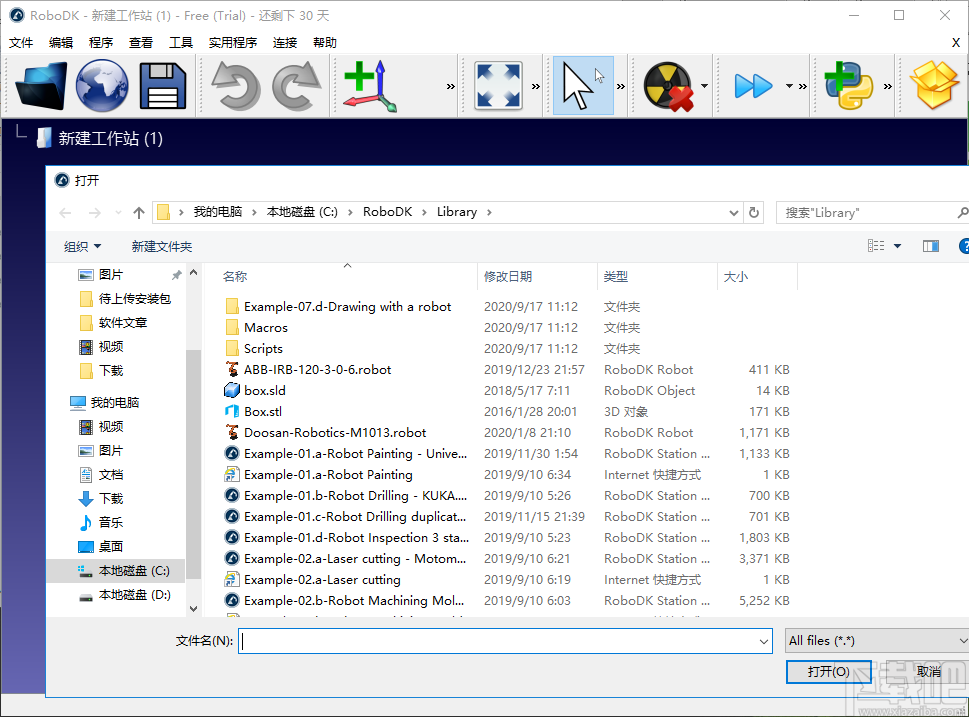Add a reference frame icon

pyautogui.click(x=370, y=86)
